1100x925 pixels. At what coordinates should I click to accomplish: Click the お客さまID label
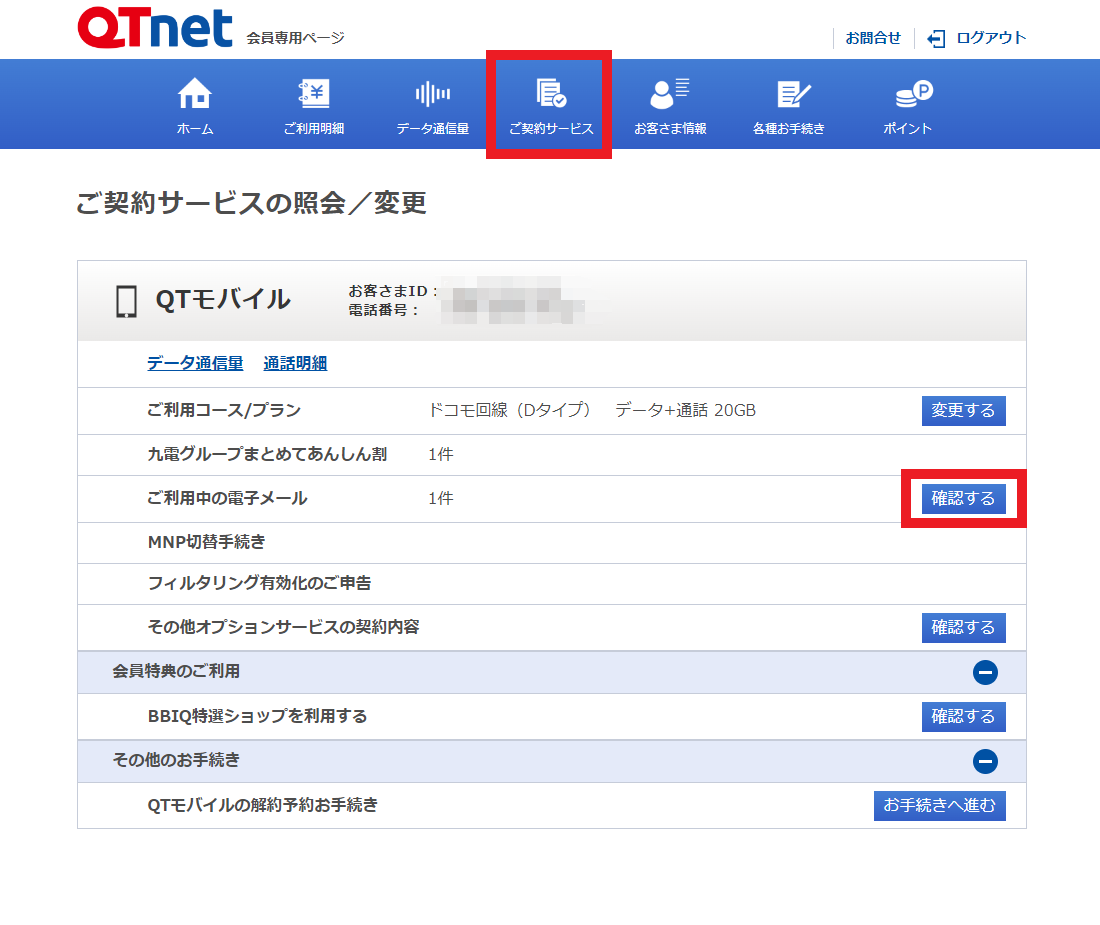pos(393,291)
